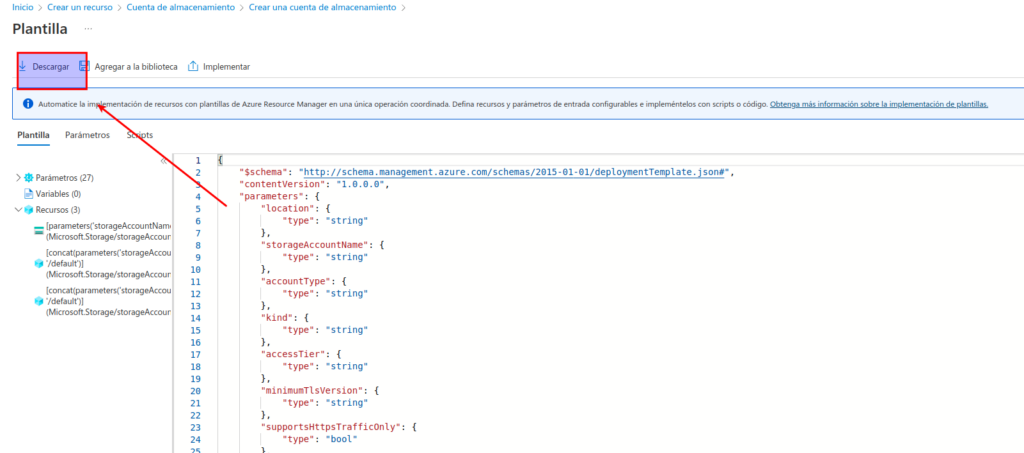Click line number 20 in editor gutter
Viewport: 1024px width, 453px height.
tap(196, 391)
